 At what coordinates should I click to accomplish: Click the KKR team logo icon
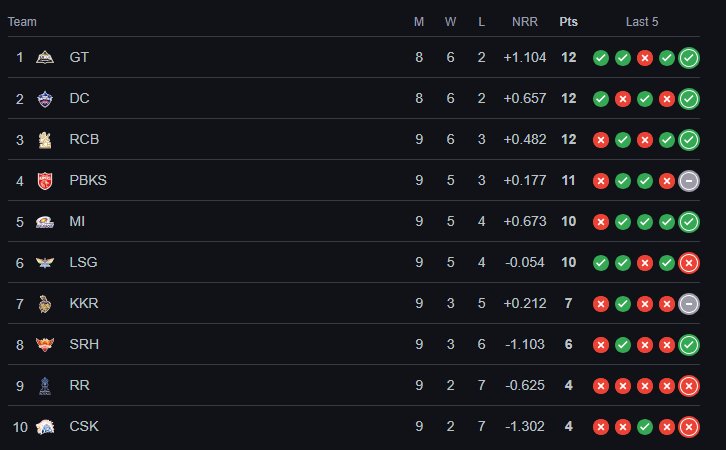[45, 304]
